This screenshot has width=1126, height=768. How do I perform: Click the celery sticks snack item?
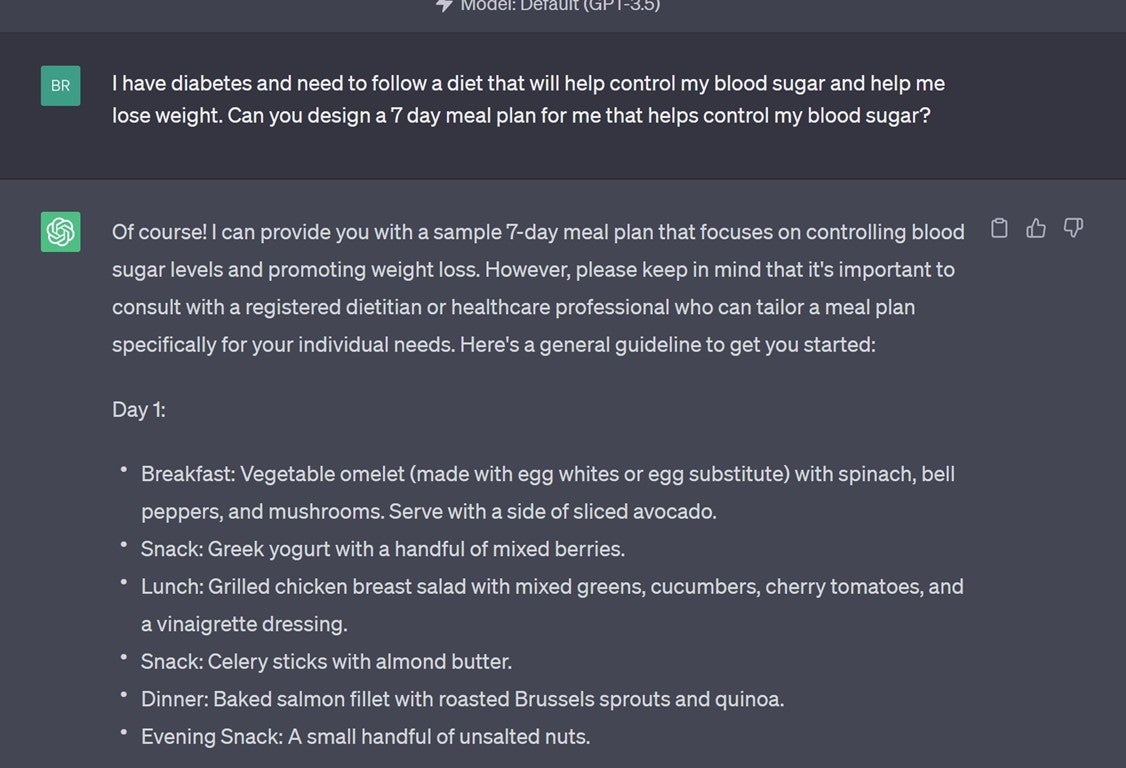[x=326, y=661]
